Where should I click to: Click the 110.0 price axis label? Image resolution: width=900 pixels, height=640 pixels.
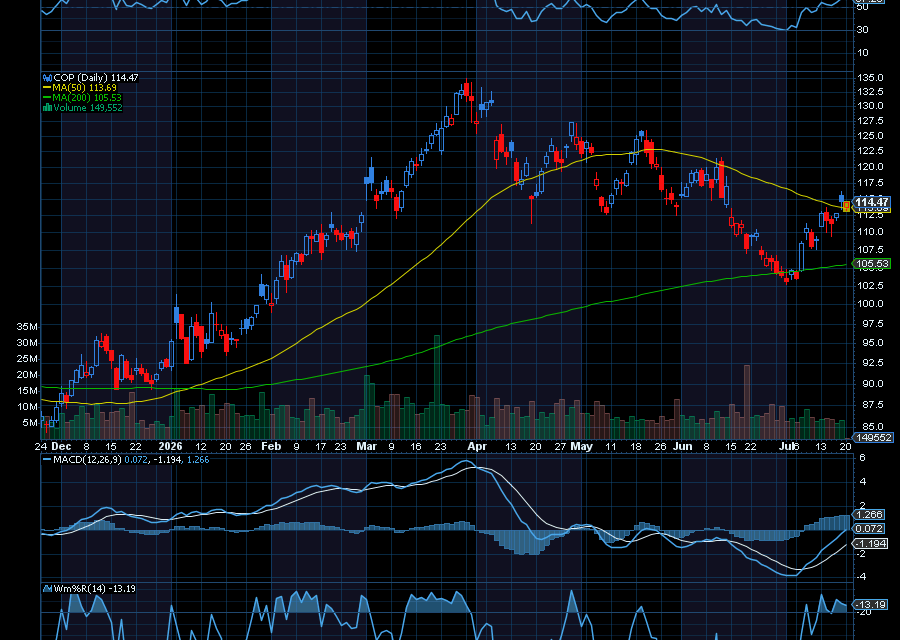tap(871, 232)
